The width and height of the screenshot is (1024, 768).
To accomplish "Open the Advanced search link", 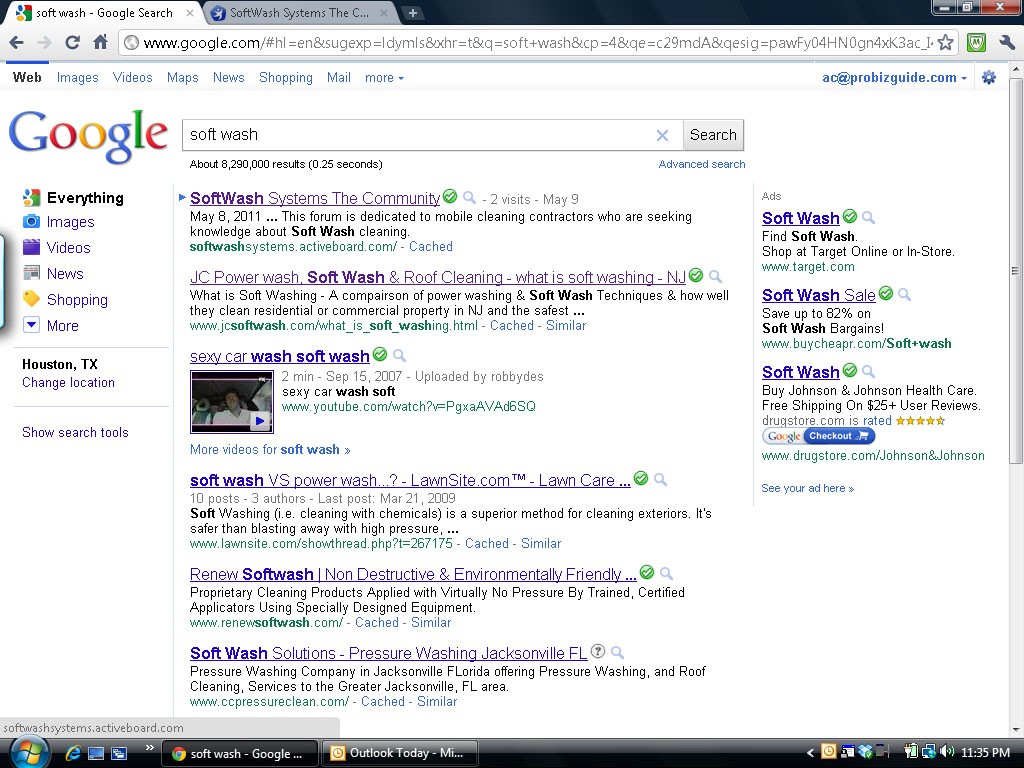I will pos(701,164).
